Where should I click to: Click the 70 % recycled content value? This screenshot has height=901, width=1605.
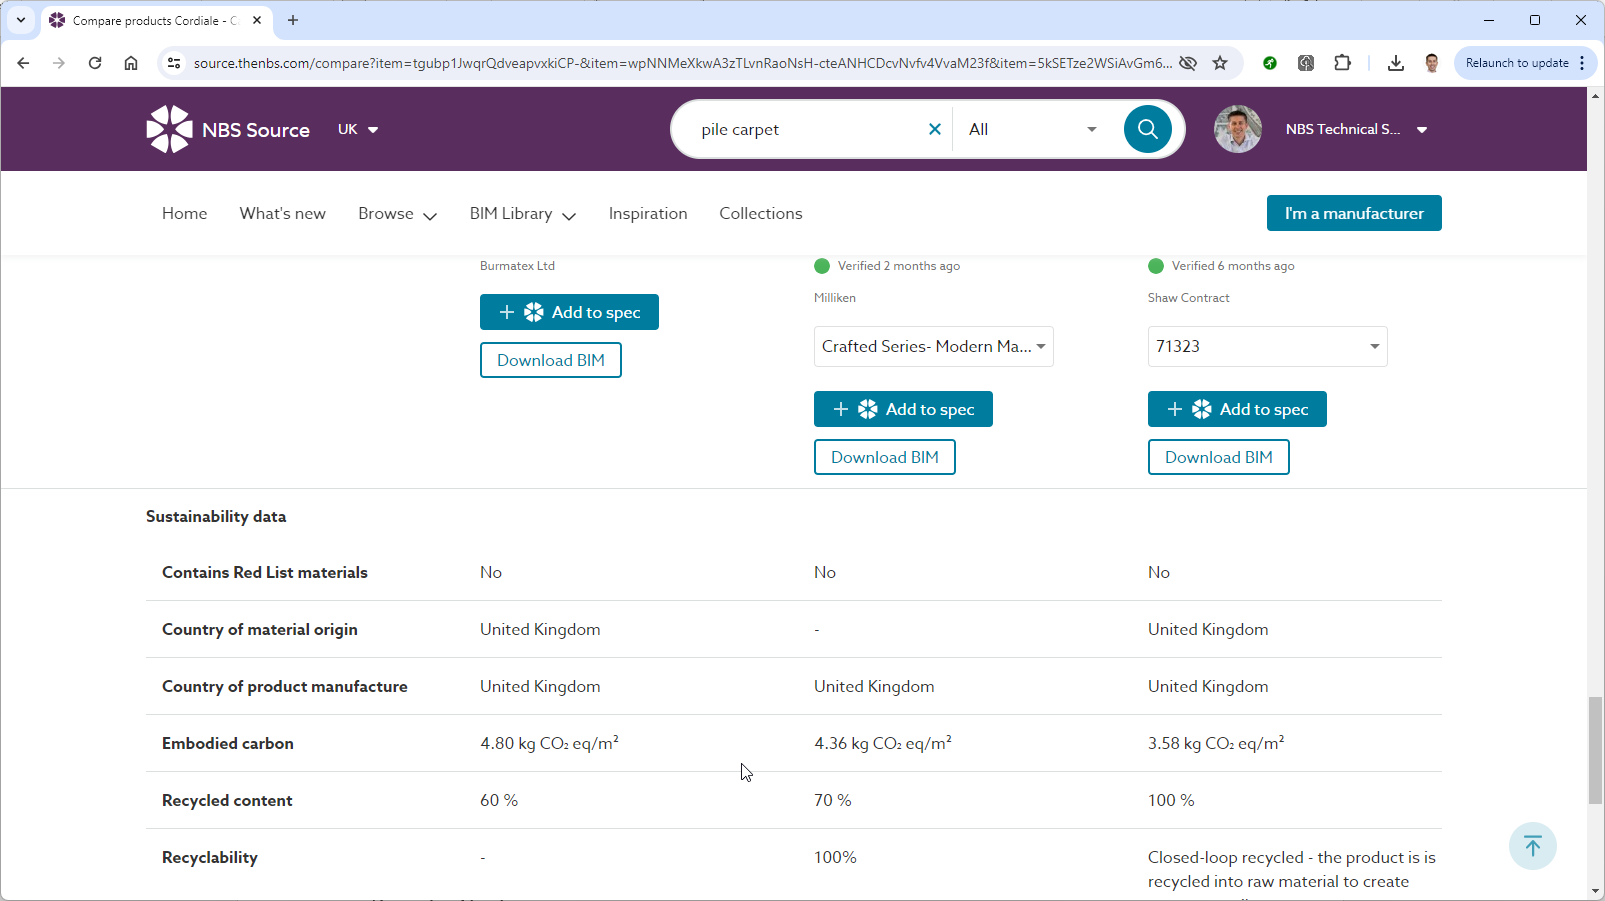click(x=833, y=800)
